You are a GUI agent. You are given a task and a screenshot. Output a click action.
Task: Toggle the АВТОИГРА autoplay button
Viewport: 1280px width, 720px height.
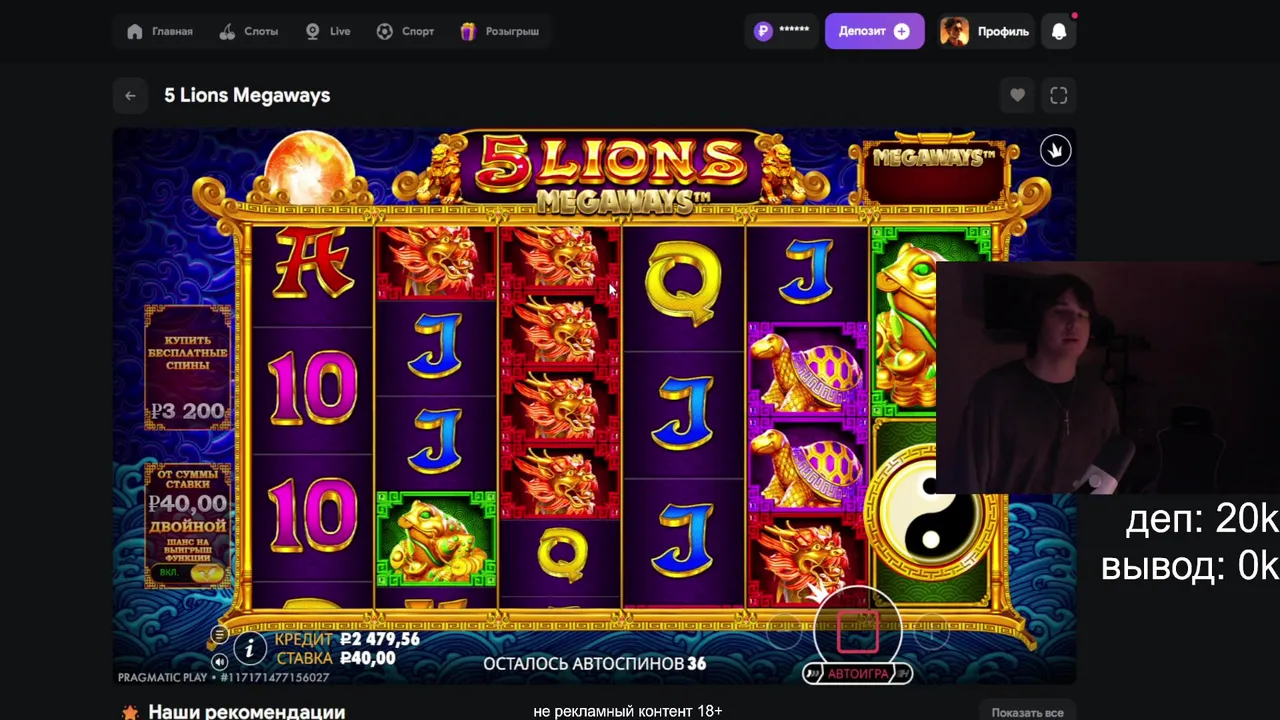pos(858,674)
